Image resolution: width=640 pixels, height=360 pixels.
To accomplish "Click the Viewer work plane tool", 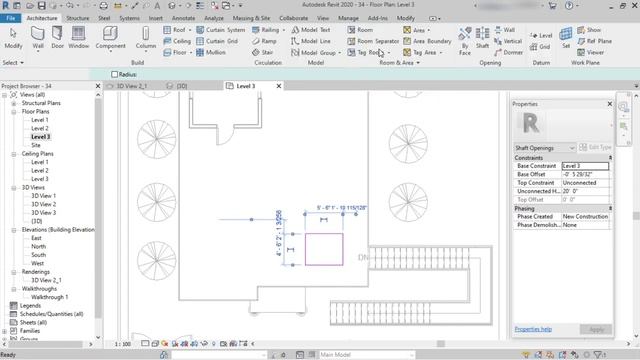I will tap(591, 52).
